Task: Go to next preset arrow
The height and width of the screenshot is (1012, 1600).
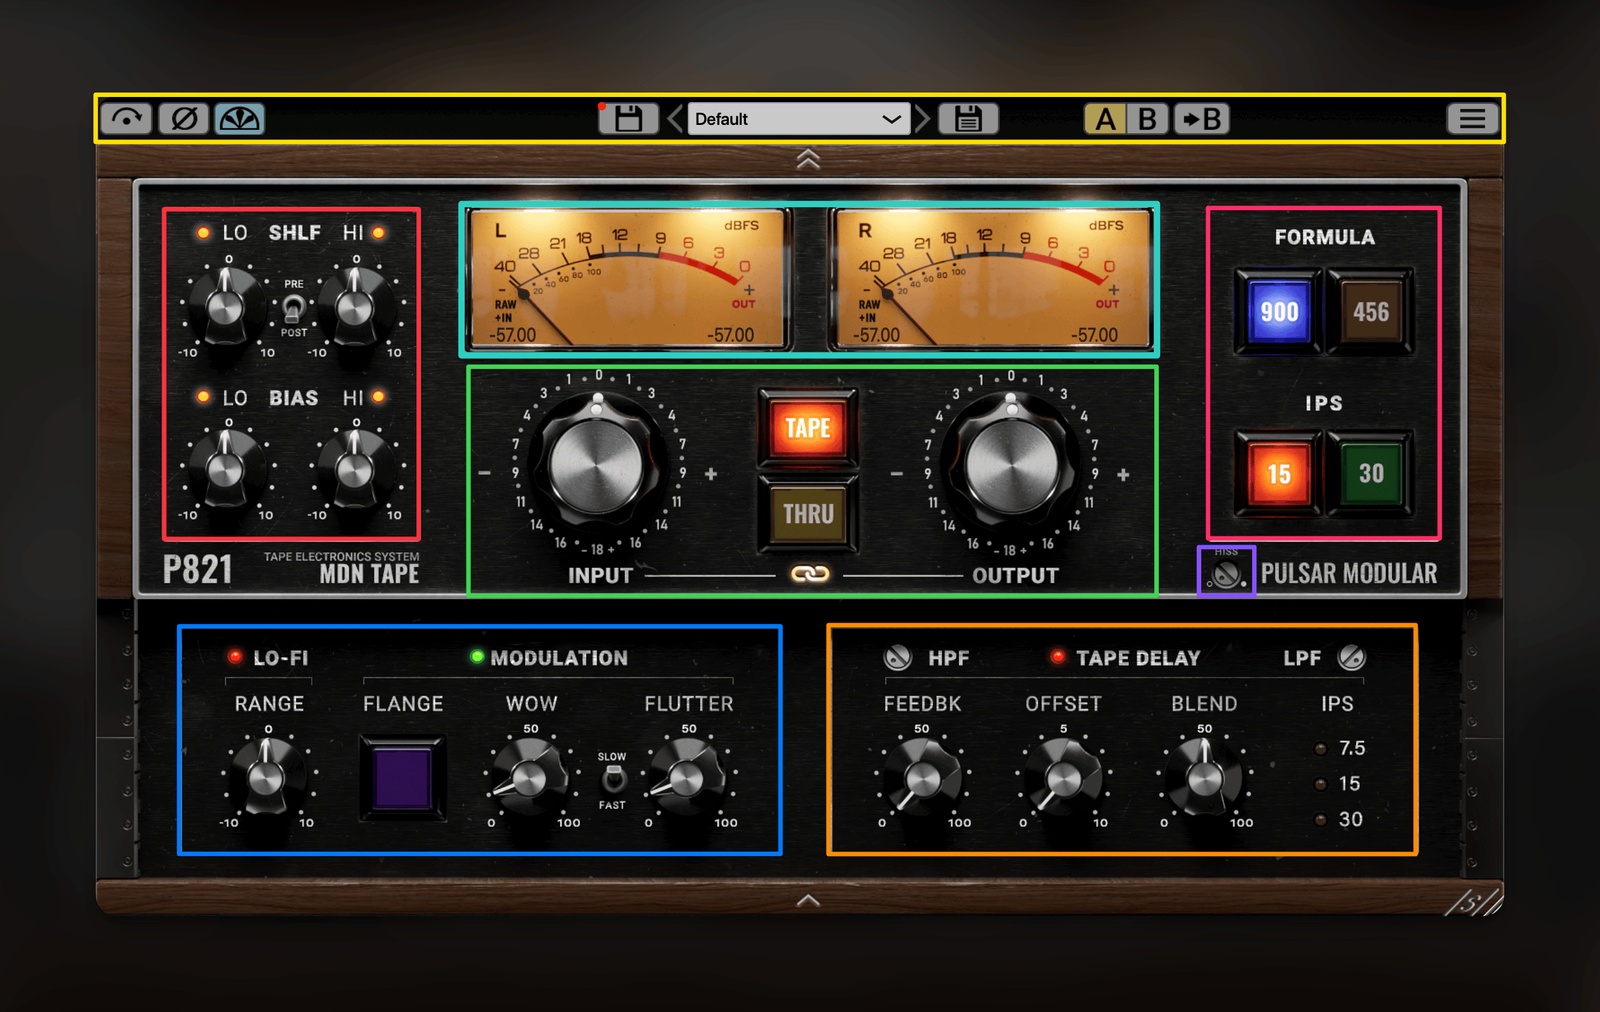Action: [x=922, y=119]
